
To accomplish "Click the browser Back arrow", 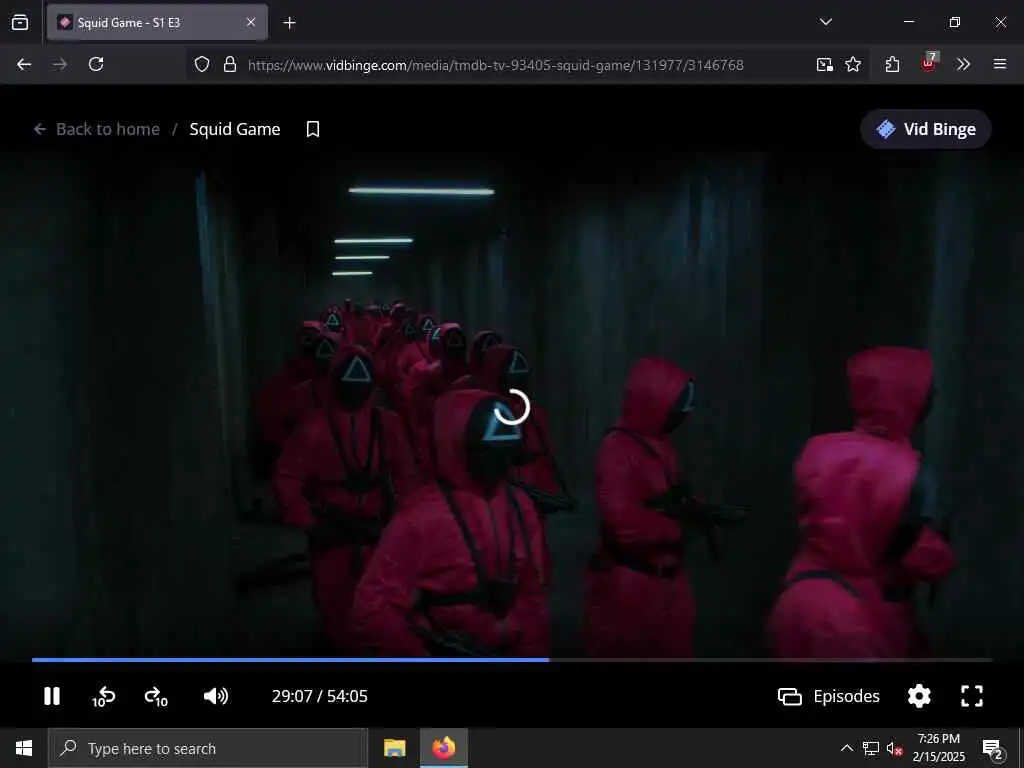I will [x=24, y=64].
